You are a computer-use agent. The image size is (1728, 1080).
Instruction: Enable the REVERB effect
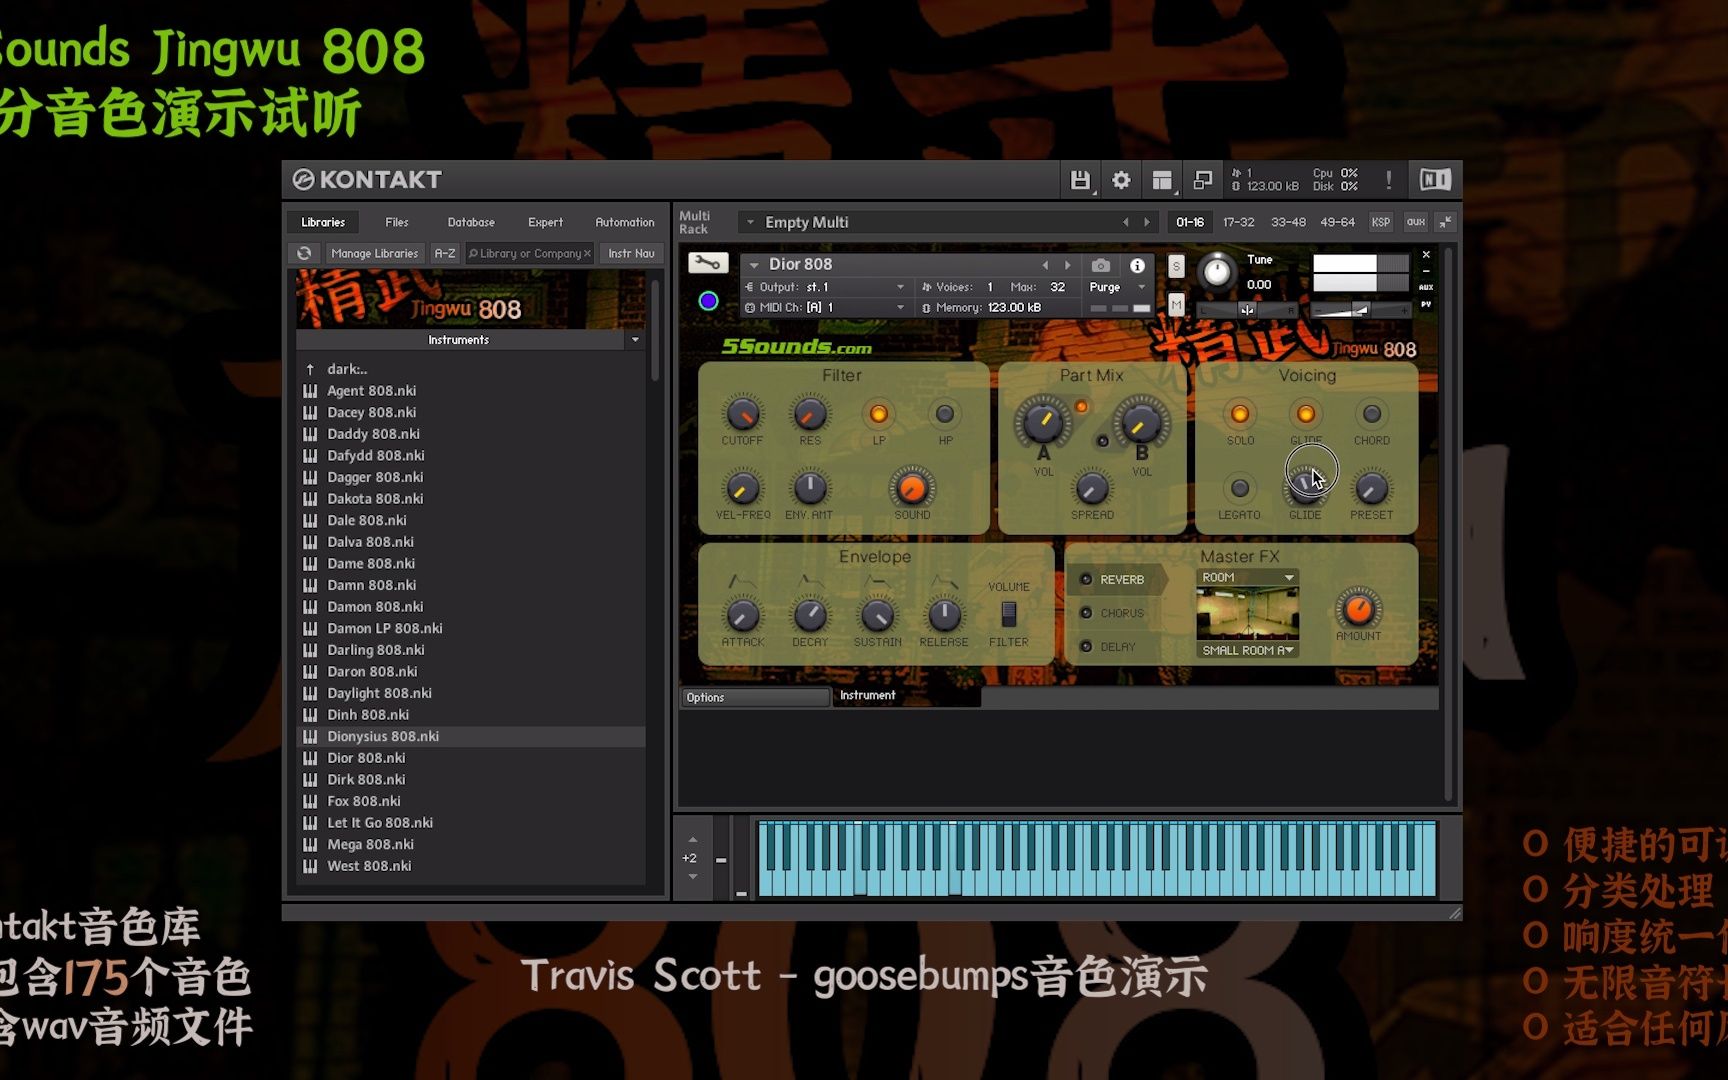pyautogui.click(x=1086, y=579)
